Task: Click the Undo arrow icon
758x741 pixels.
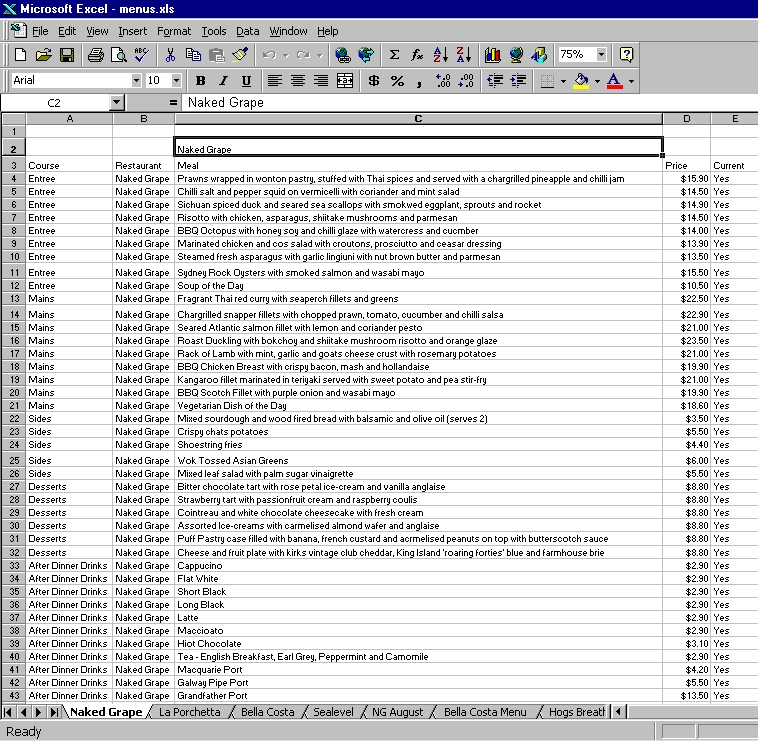Action: [x=269, y=55]
